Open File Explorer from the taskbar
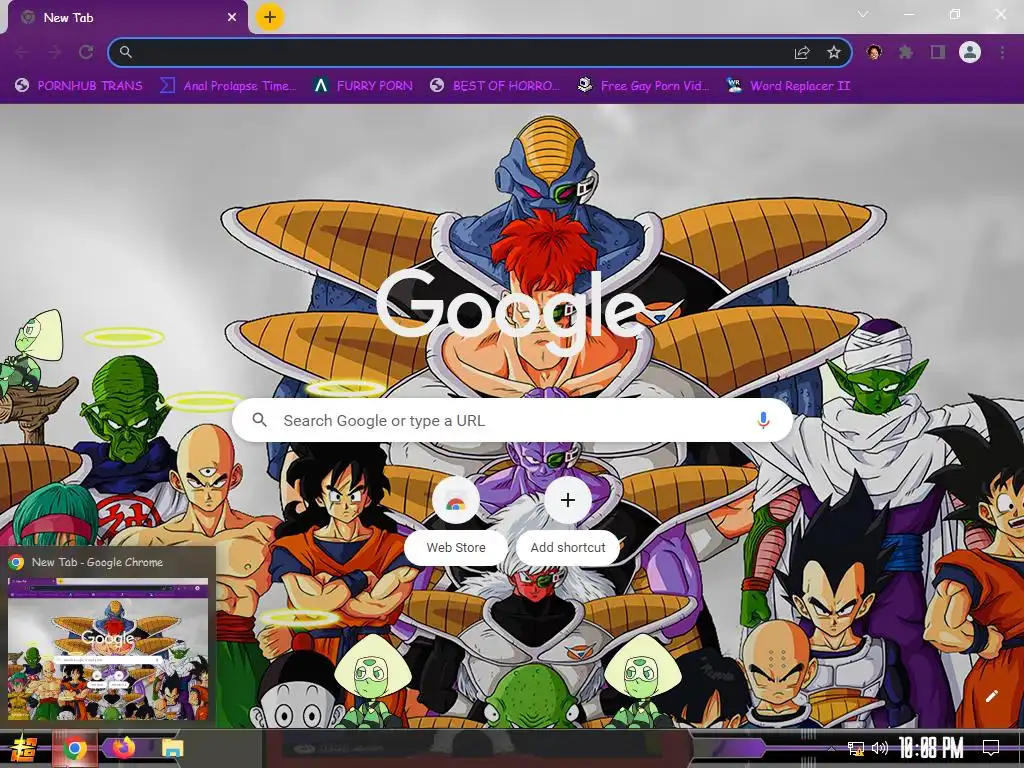Image resolution: width=1024 pixels, height=768 pixels. point(172,748)
